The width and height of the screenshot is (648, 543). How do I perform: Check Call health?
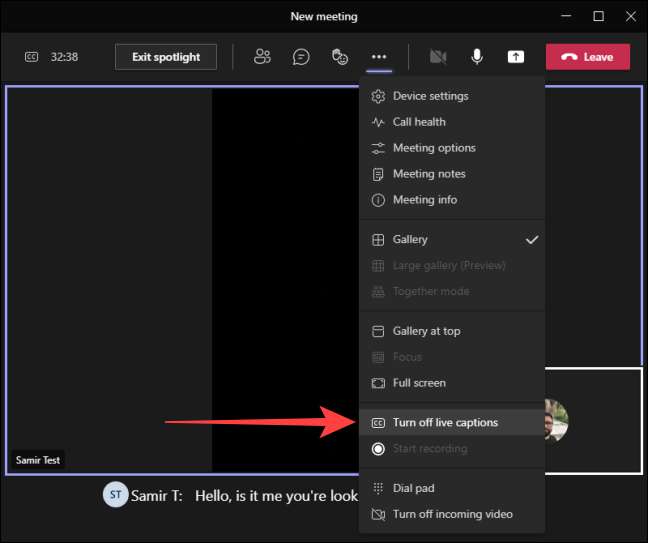click(418, 122)
